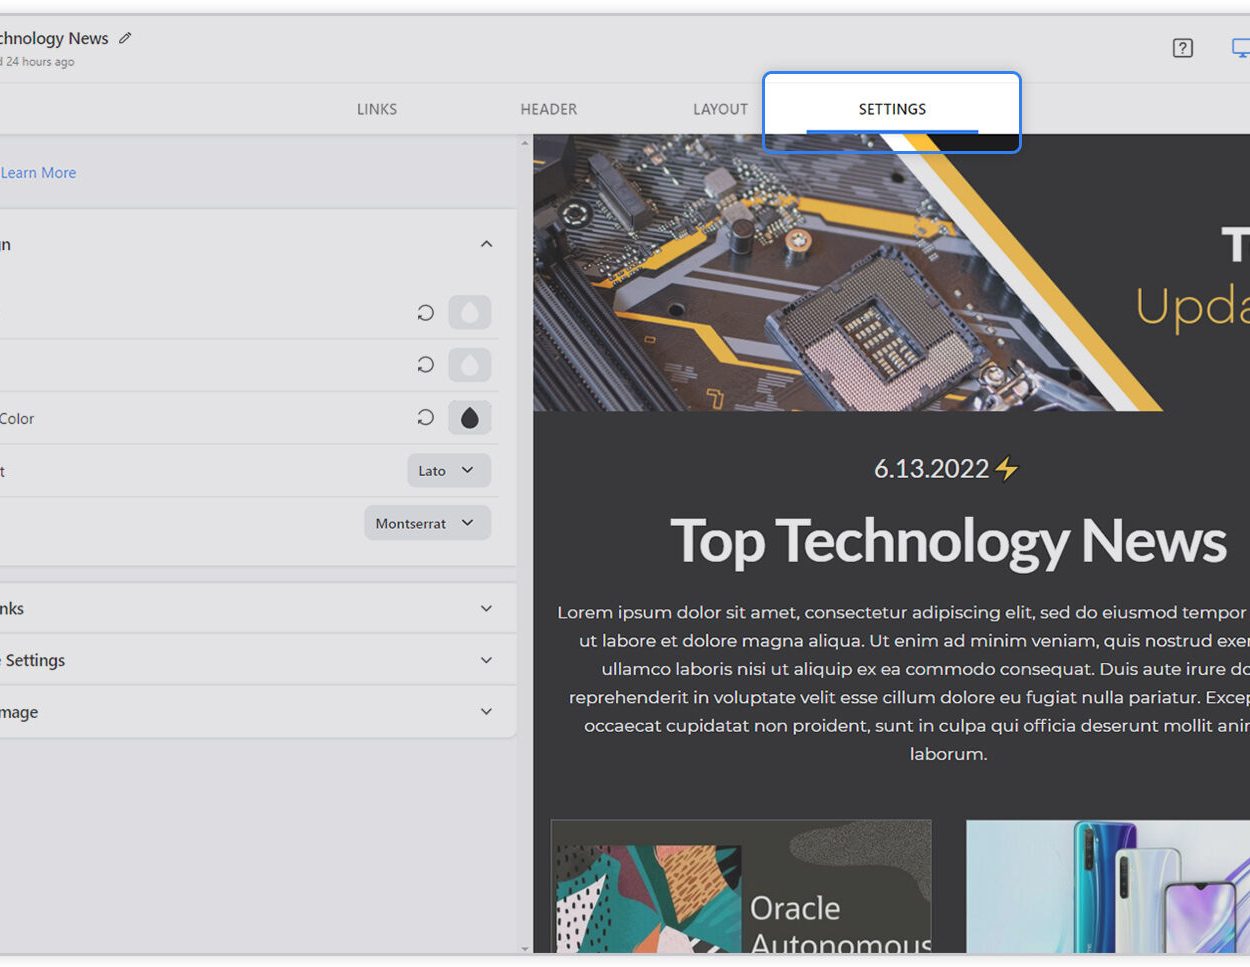Reset the Color row with dark swatch
This screenshot has width=1250, height=967.
(425, 418)
